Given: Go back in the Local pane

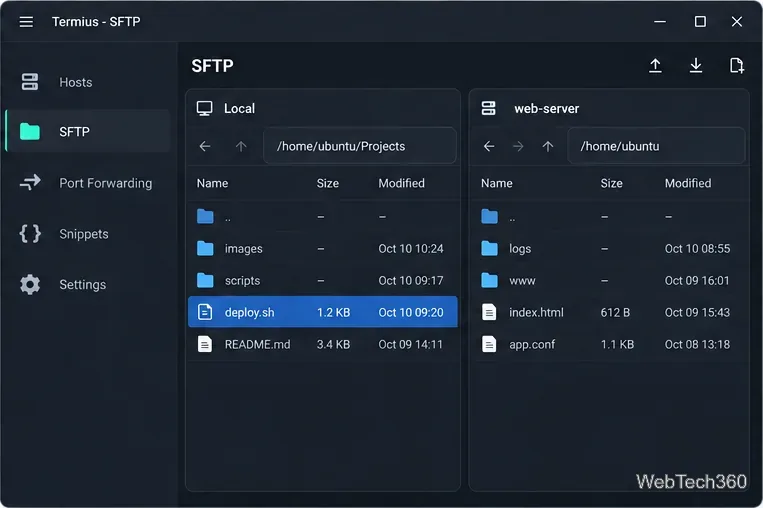Looking at the screenshot, I should (205, 146).
